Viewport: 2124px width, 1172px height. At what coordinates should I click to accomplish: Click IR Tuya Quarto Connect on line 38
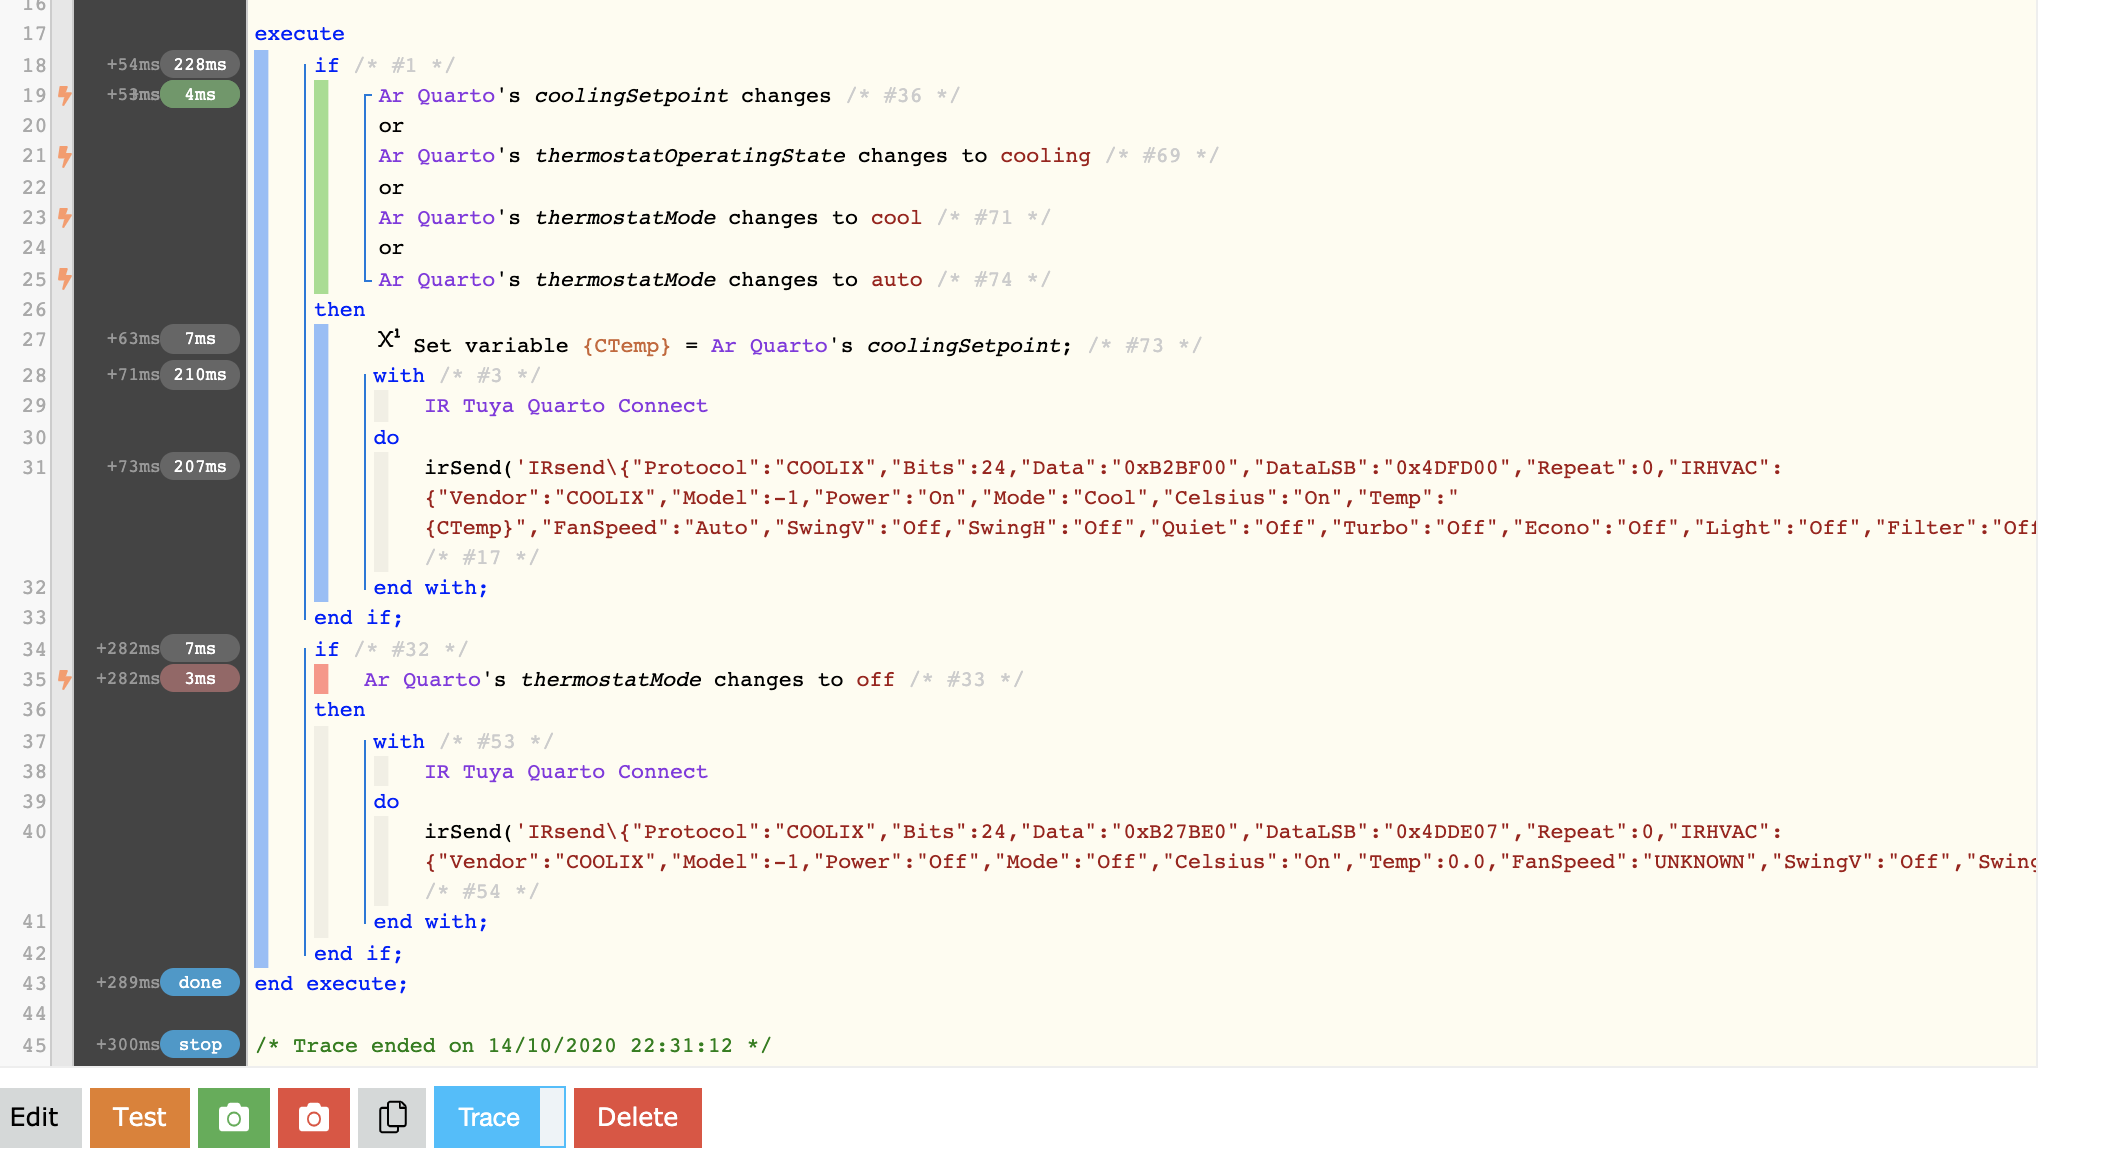tap(566, 771)
